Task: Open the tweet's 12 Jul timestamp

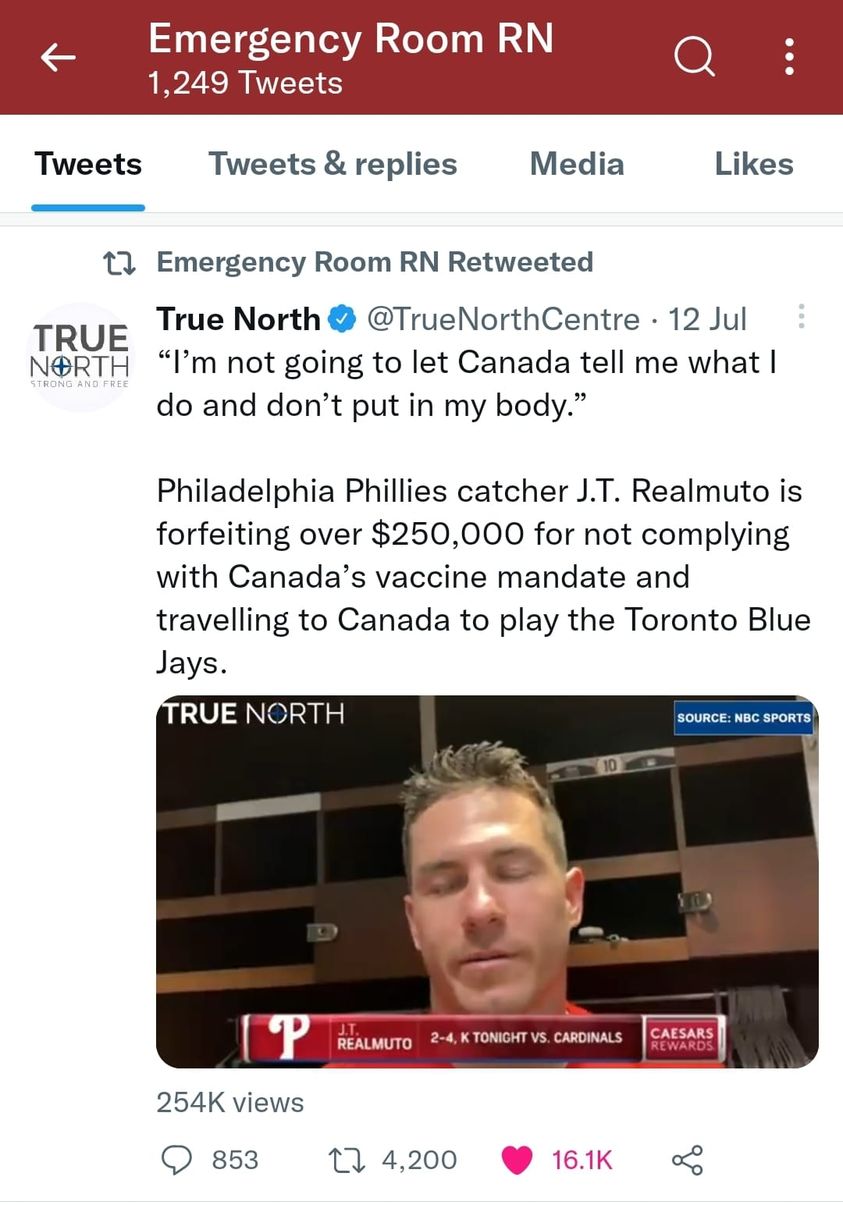Action: [708, 319]
